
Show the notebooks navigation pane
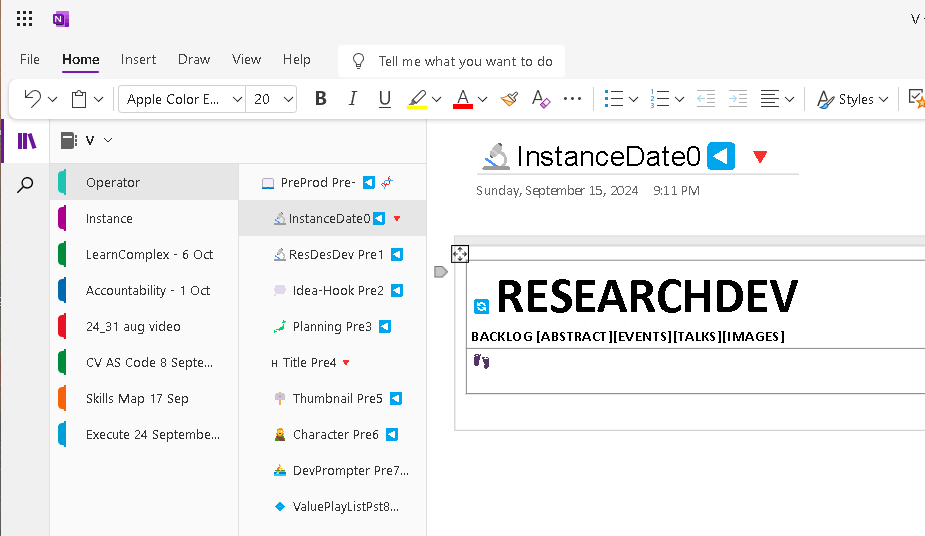[x=27, y=141]
